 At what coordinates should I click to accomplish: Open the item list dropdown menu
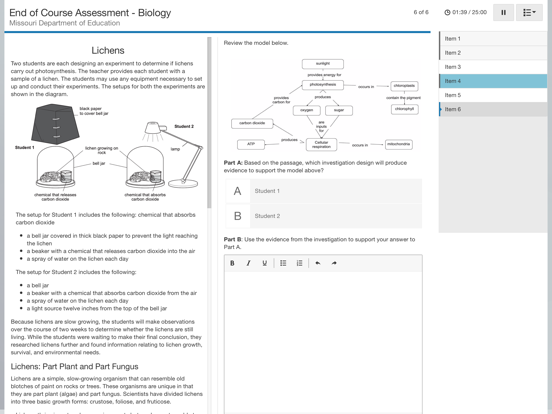coord(529,13)
